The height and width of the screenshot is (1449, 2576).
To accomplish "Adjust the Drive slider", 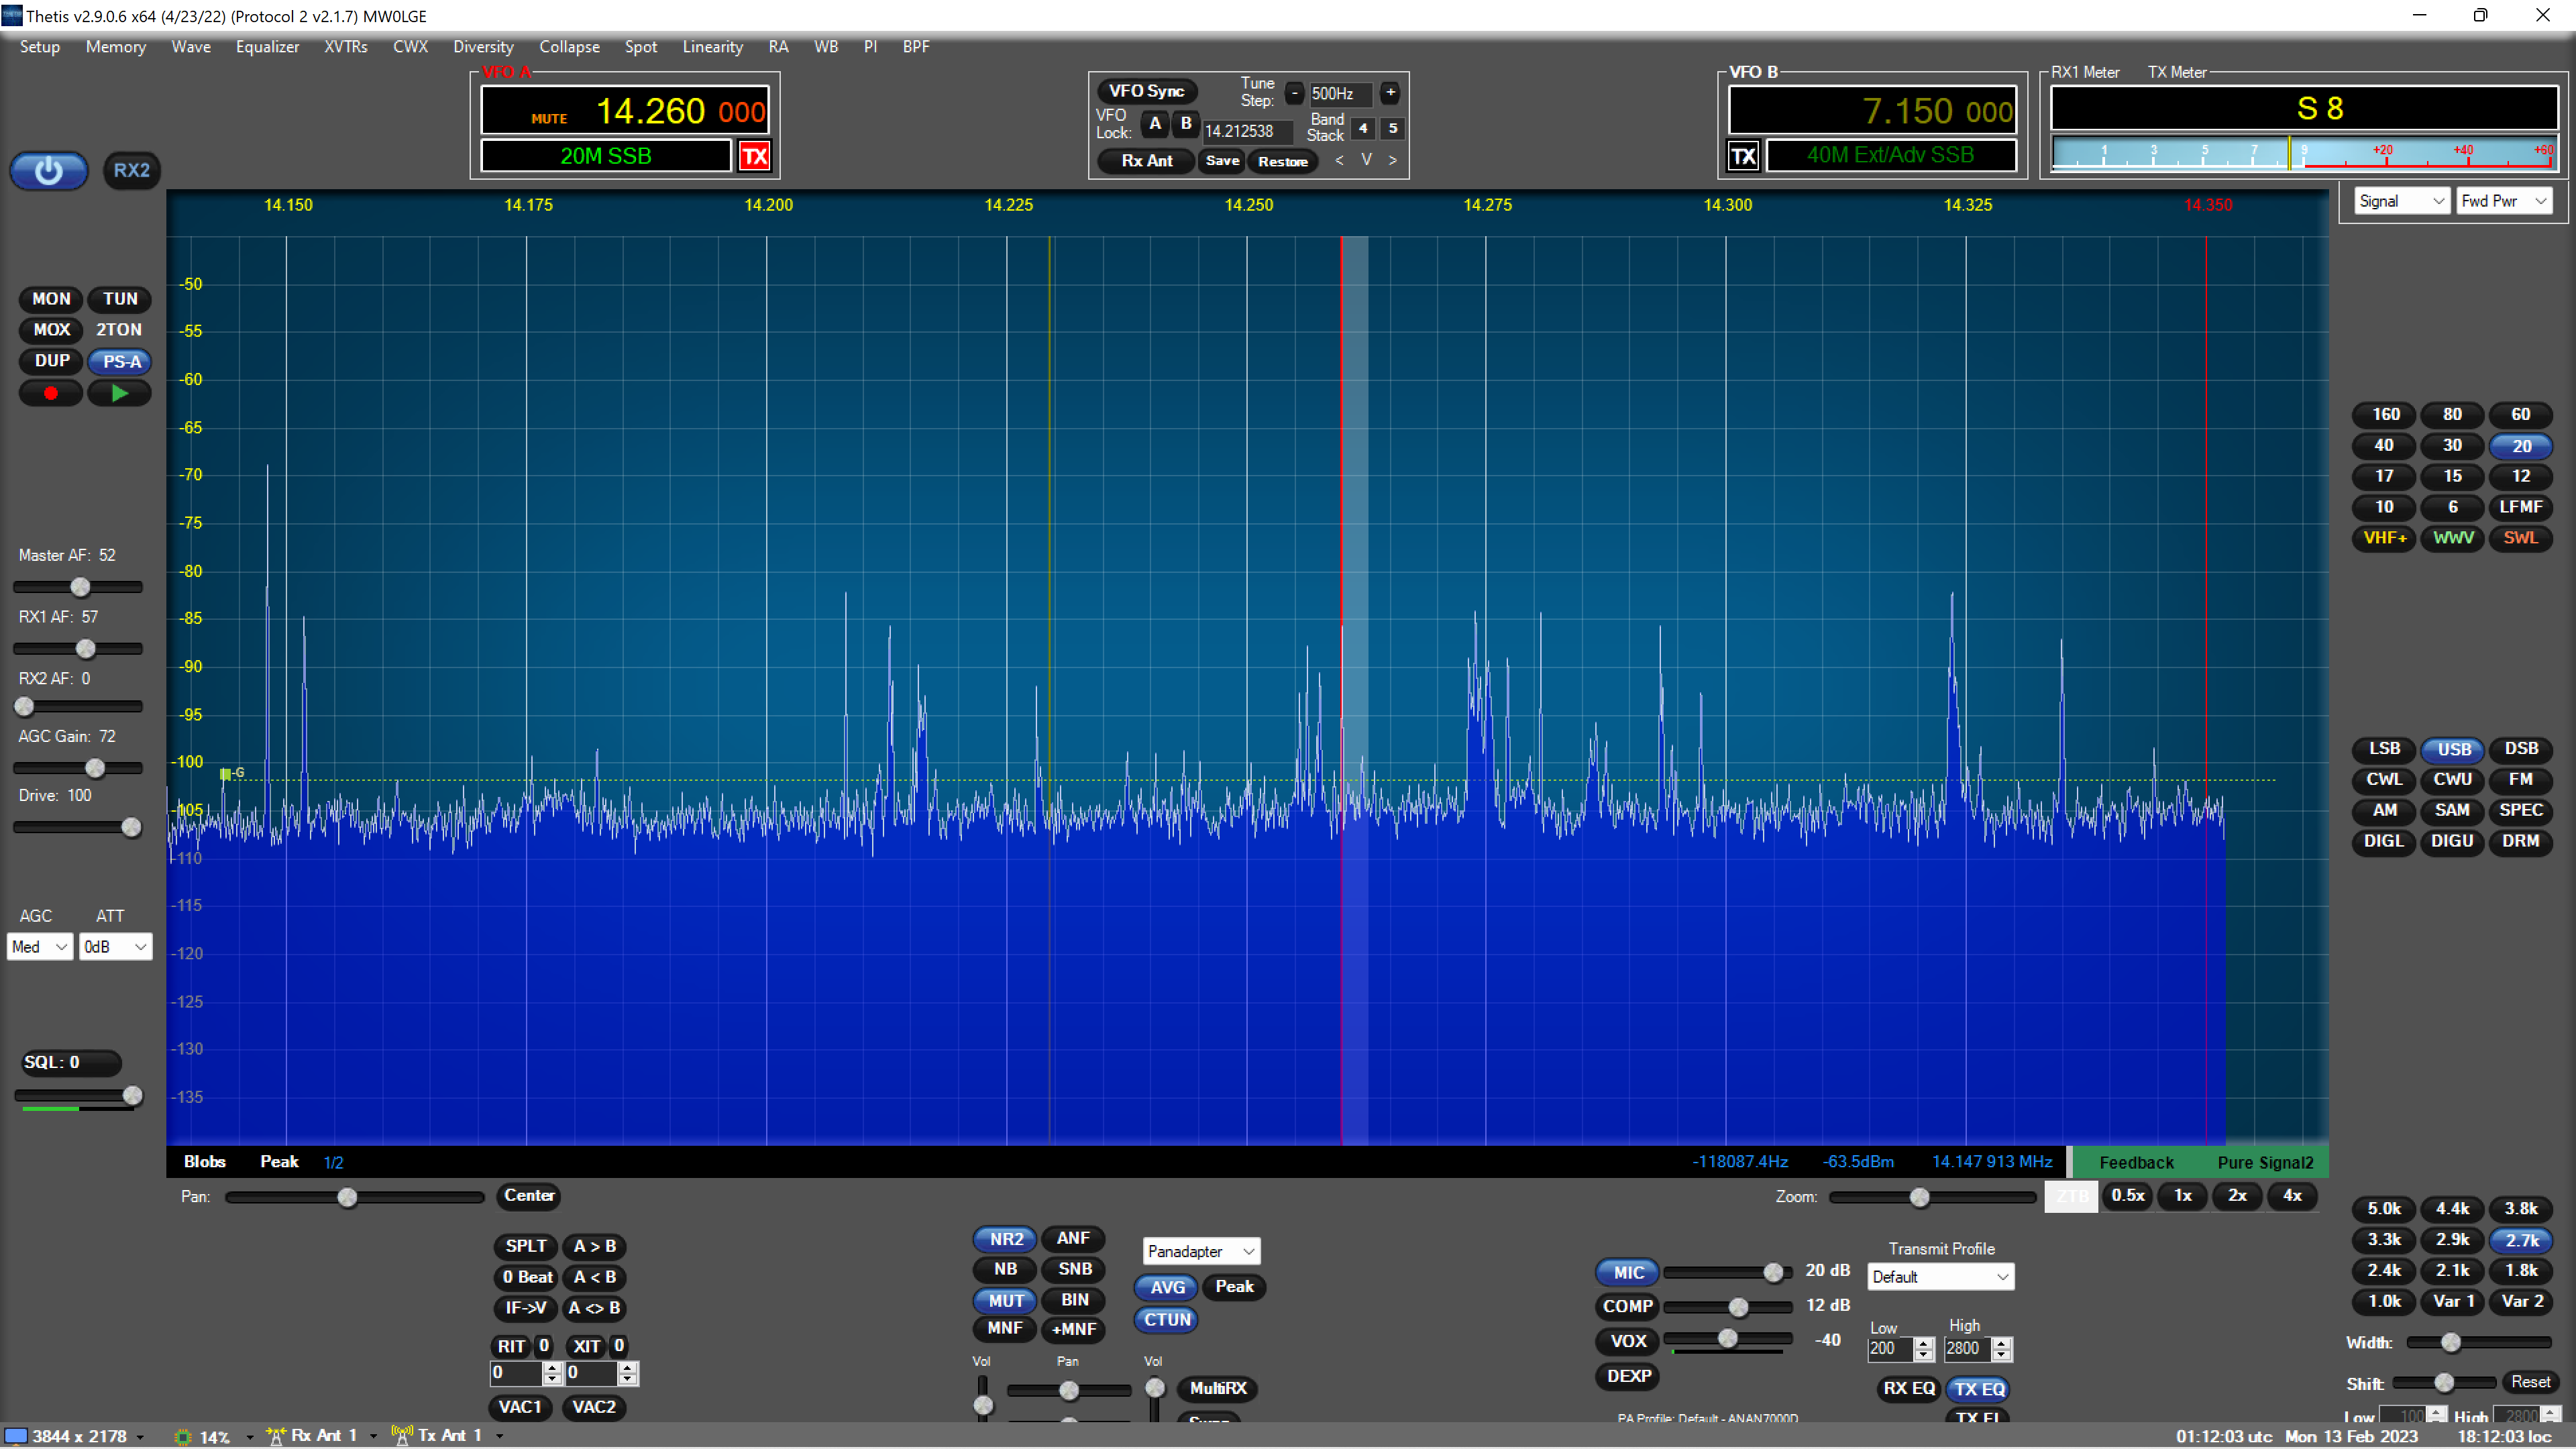I will pyautogui.click(x=78, y=827).
